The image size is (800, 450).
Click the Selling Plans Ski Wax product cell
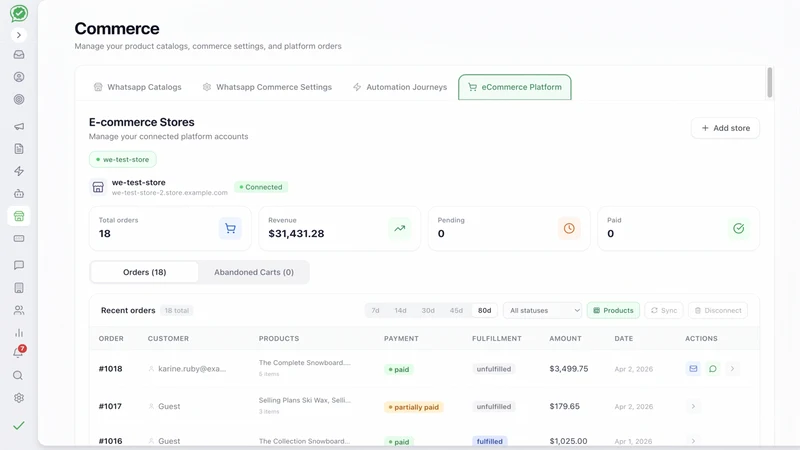click(305, 405)
